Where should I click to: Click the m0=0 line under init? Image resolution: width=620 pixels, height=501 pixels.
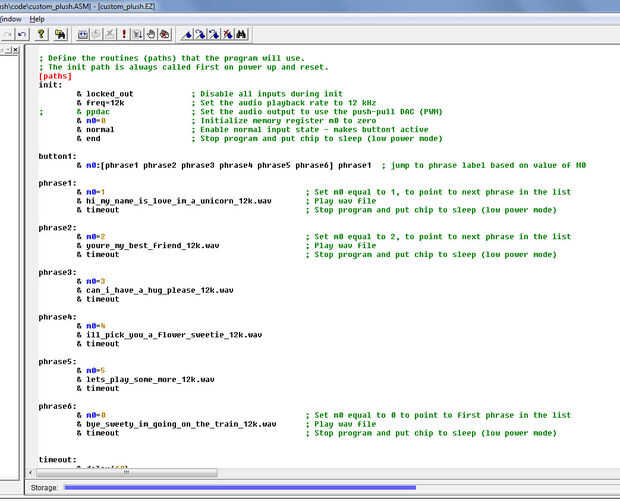[91, 121]
